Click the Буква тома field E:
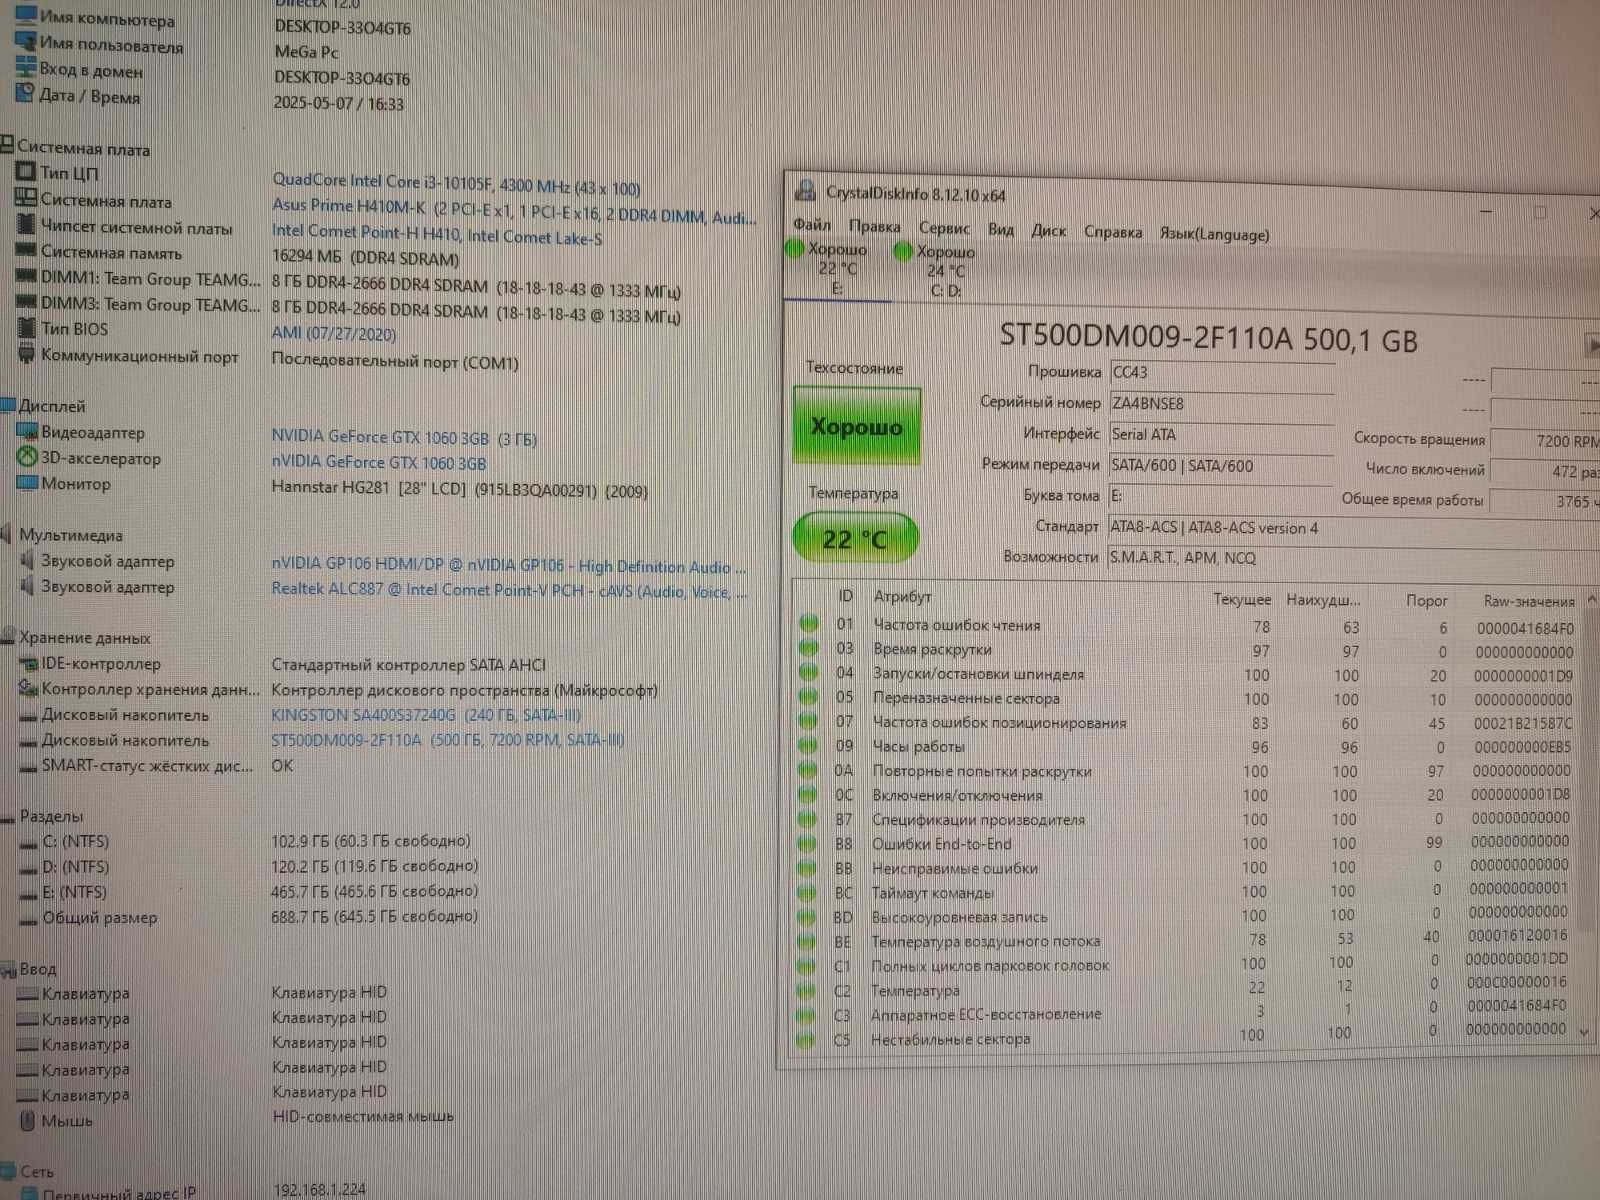This screenshot has width=1600, height=1200. [x=1221, y=496]
